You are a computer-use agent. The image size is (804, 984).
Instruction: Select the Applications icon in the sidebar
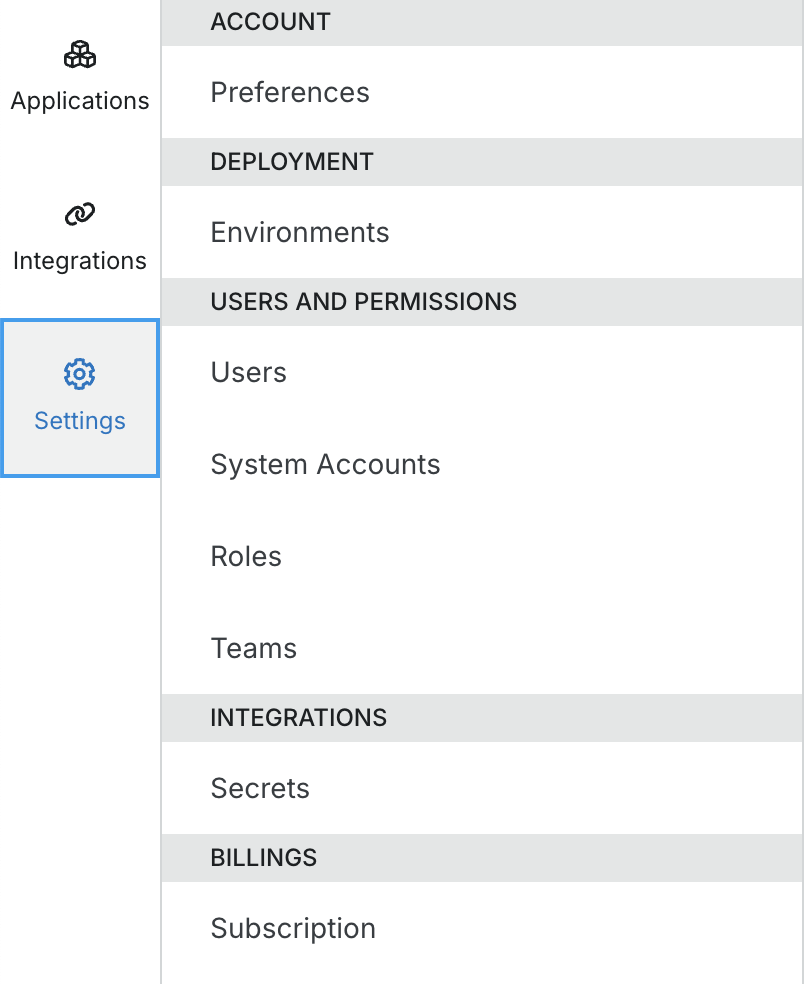click(79, 56)
